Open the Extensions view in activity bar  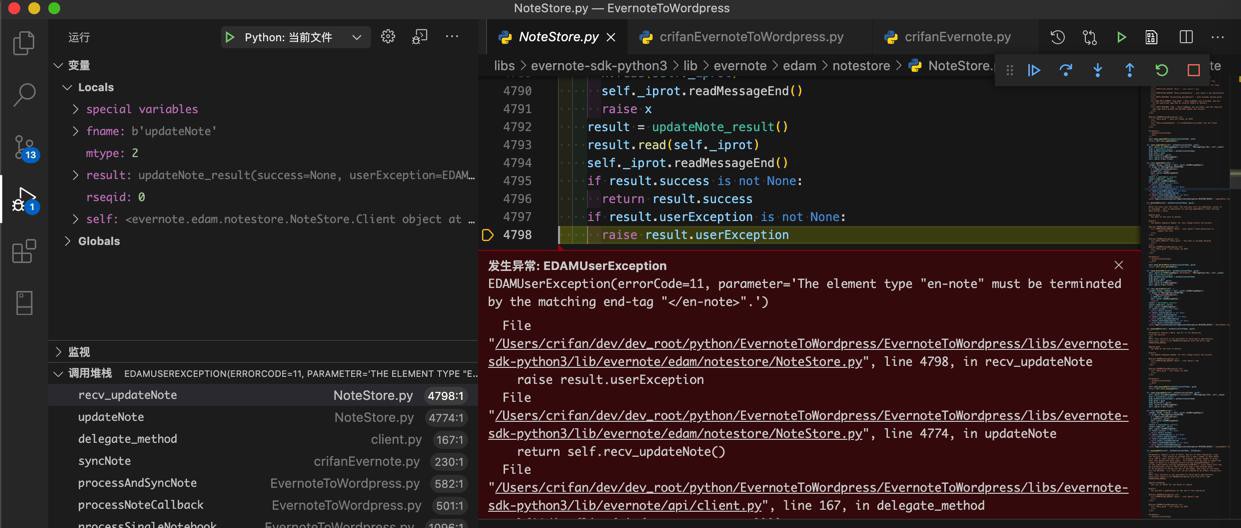coord(24,251)
